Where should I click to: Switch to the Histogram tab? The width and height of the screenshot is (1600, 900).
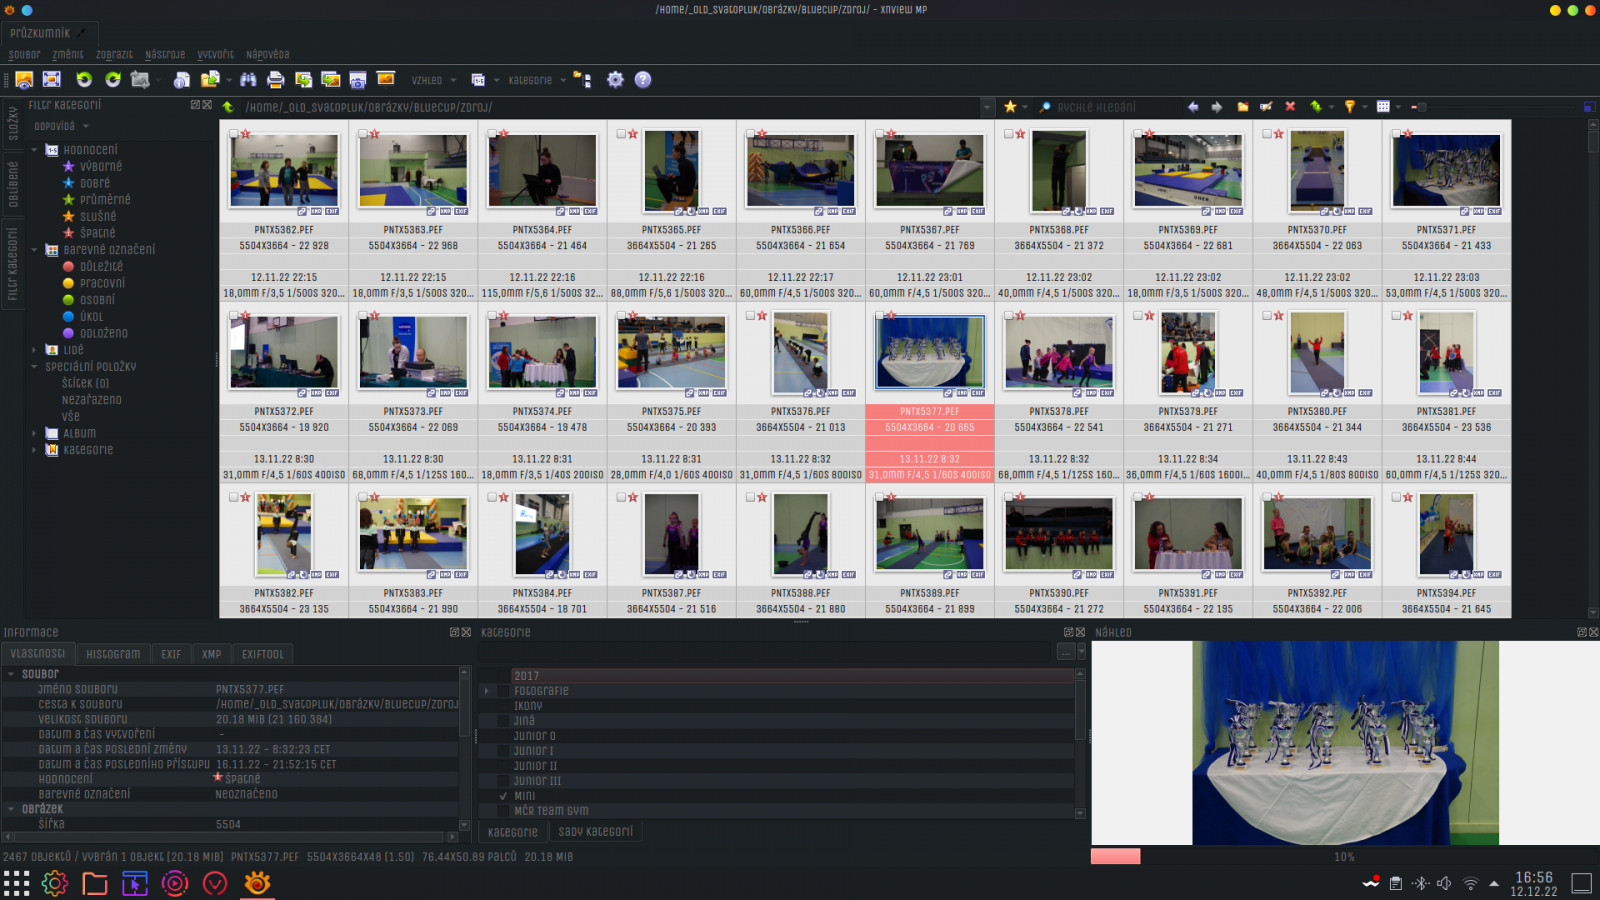[113, 653]
